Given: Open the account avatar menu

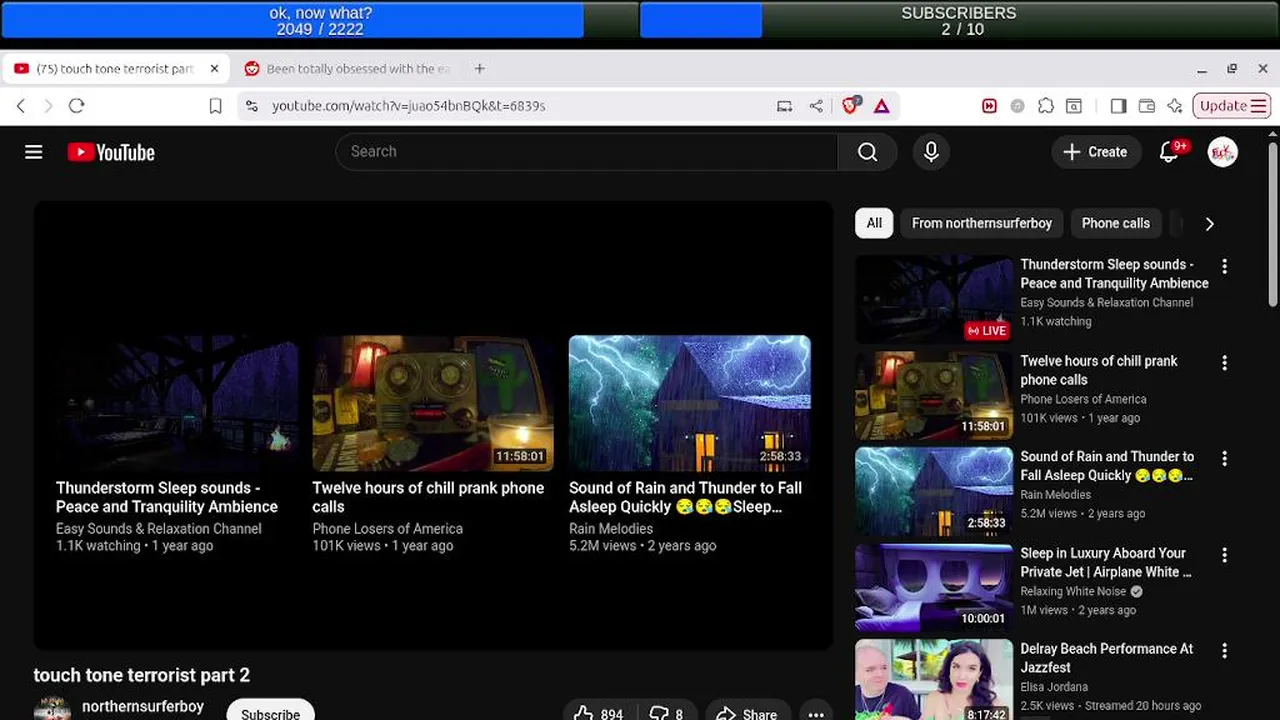Looking at the screenshot, I should 1222,152.
